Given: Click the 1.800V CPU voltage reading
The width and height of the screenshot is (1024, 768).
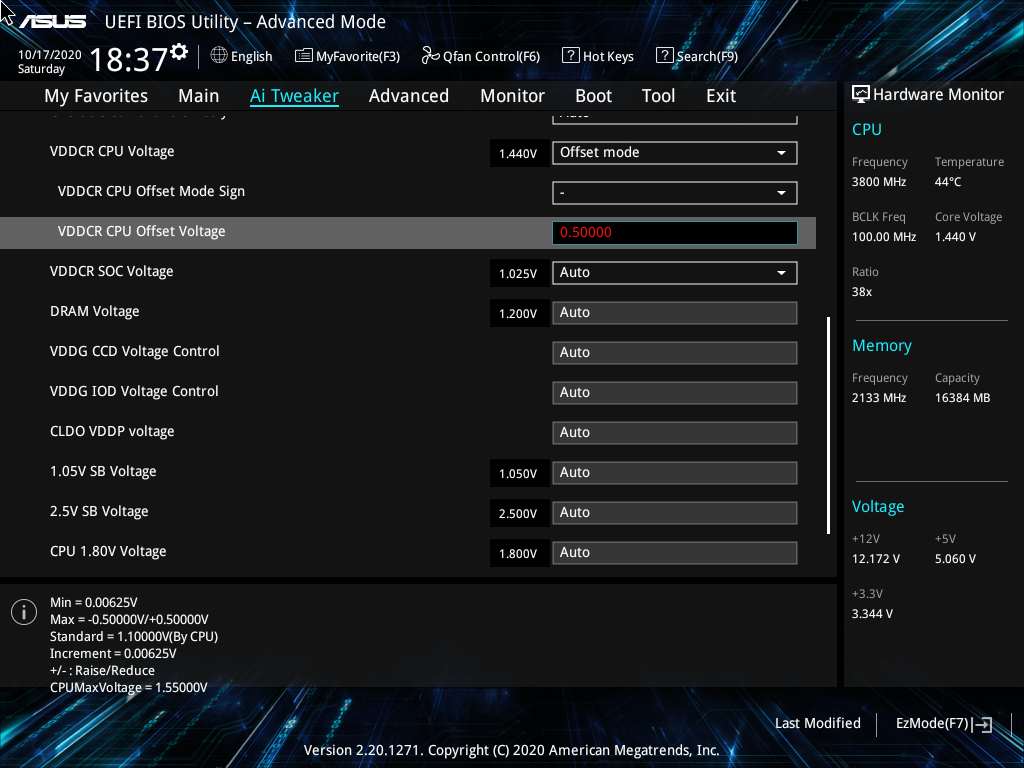Looking at the screenshot, I should (518, 554).
